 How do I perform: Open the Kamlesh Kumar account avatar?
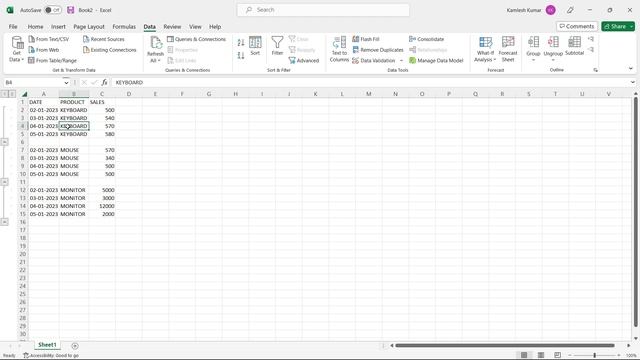(551, 10)
